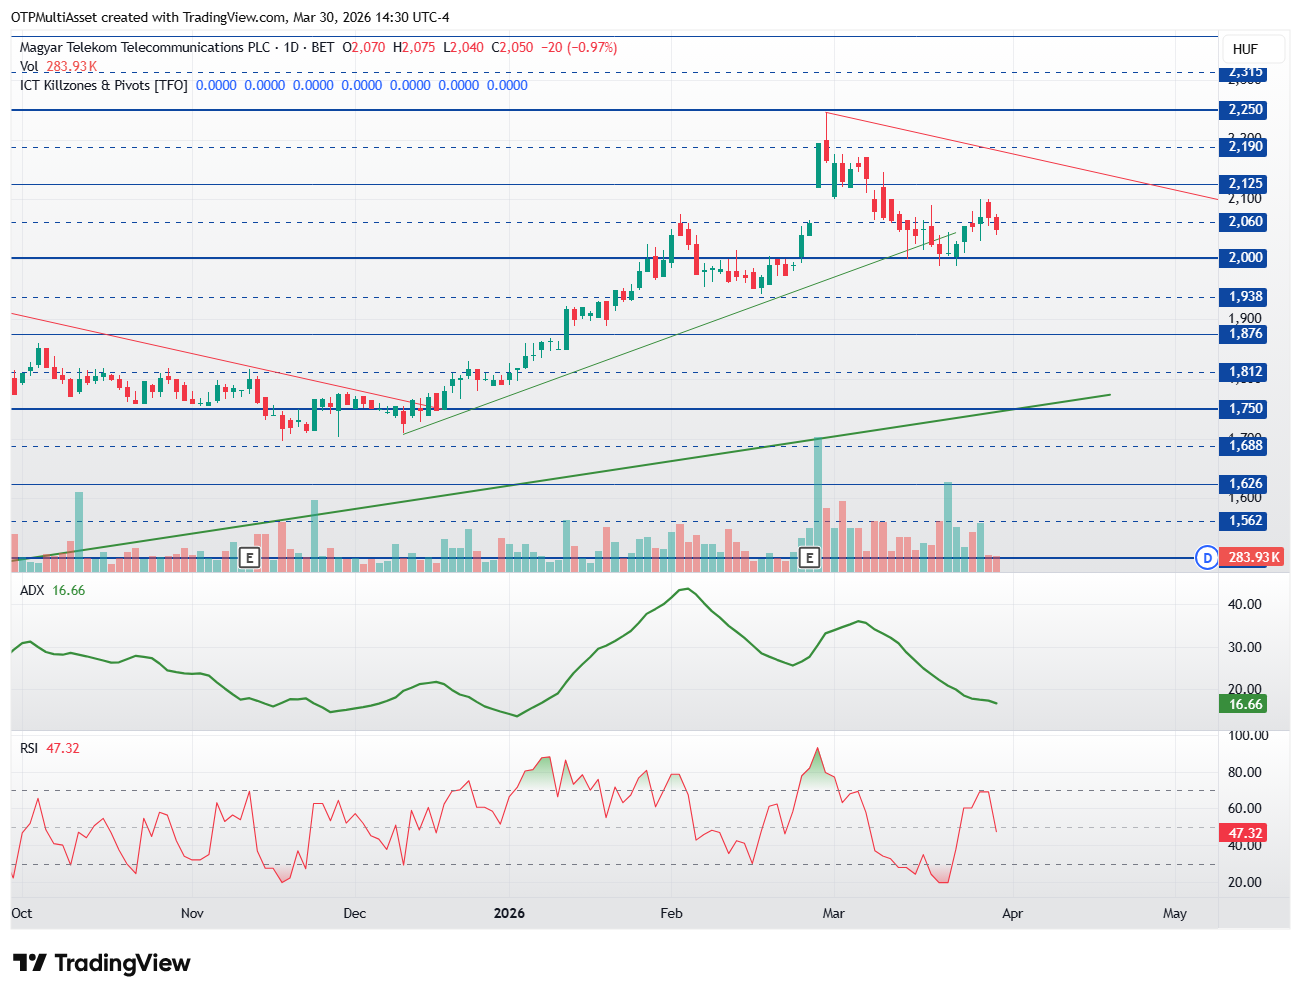Click the OTPMultiAsset created with TradingView.com caption

point(230,17)
